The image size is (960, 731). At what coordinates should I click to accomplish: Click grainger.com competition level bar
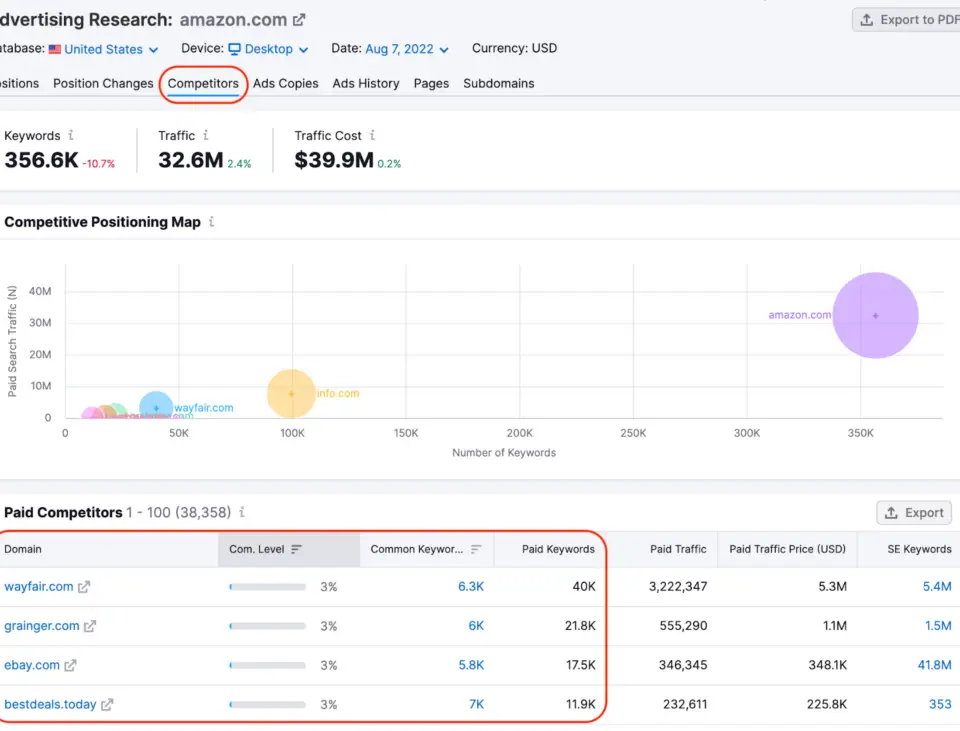(268, 626)
